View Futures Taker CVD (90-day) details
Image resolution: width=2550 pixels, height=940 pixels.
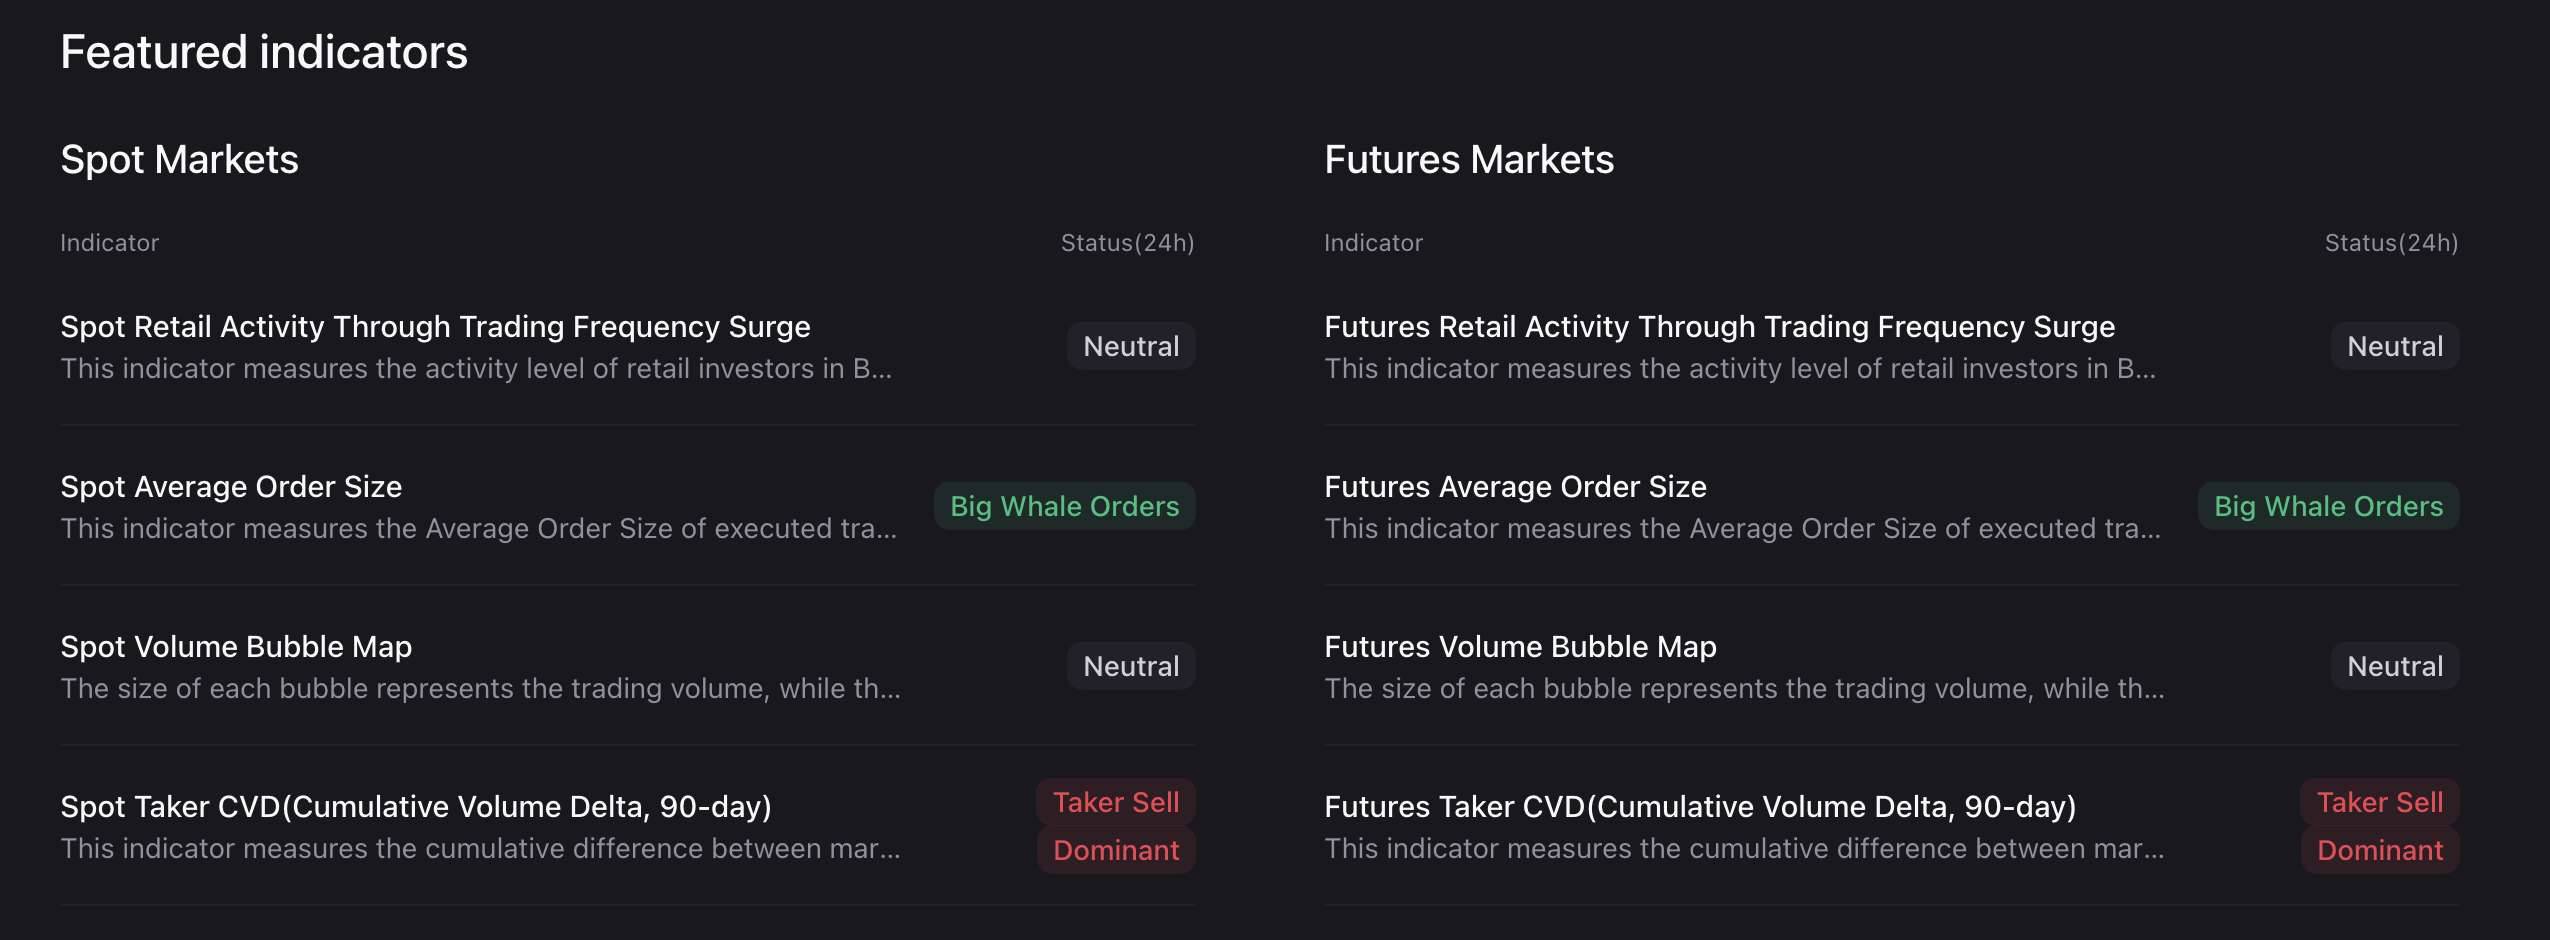pos(1701,806)
